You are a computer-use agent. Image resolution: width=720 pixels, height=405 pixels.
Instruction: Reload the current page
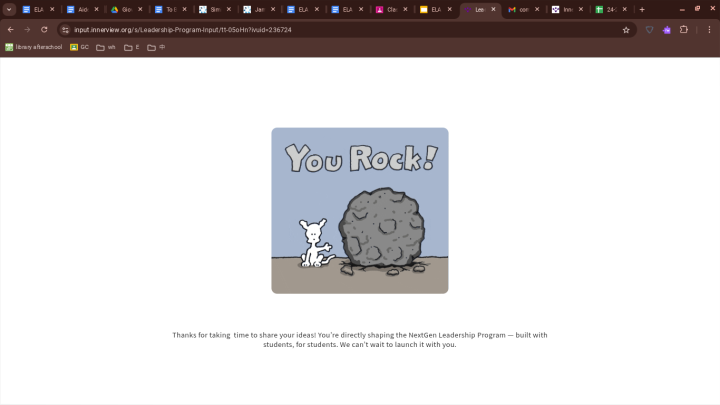point(44,30)
